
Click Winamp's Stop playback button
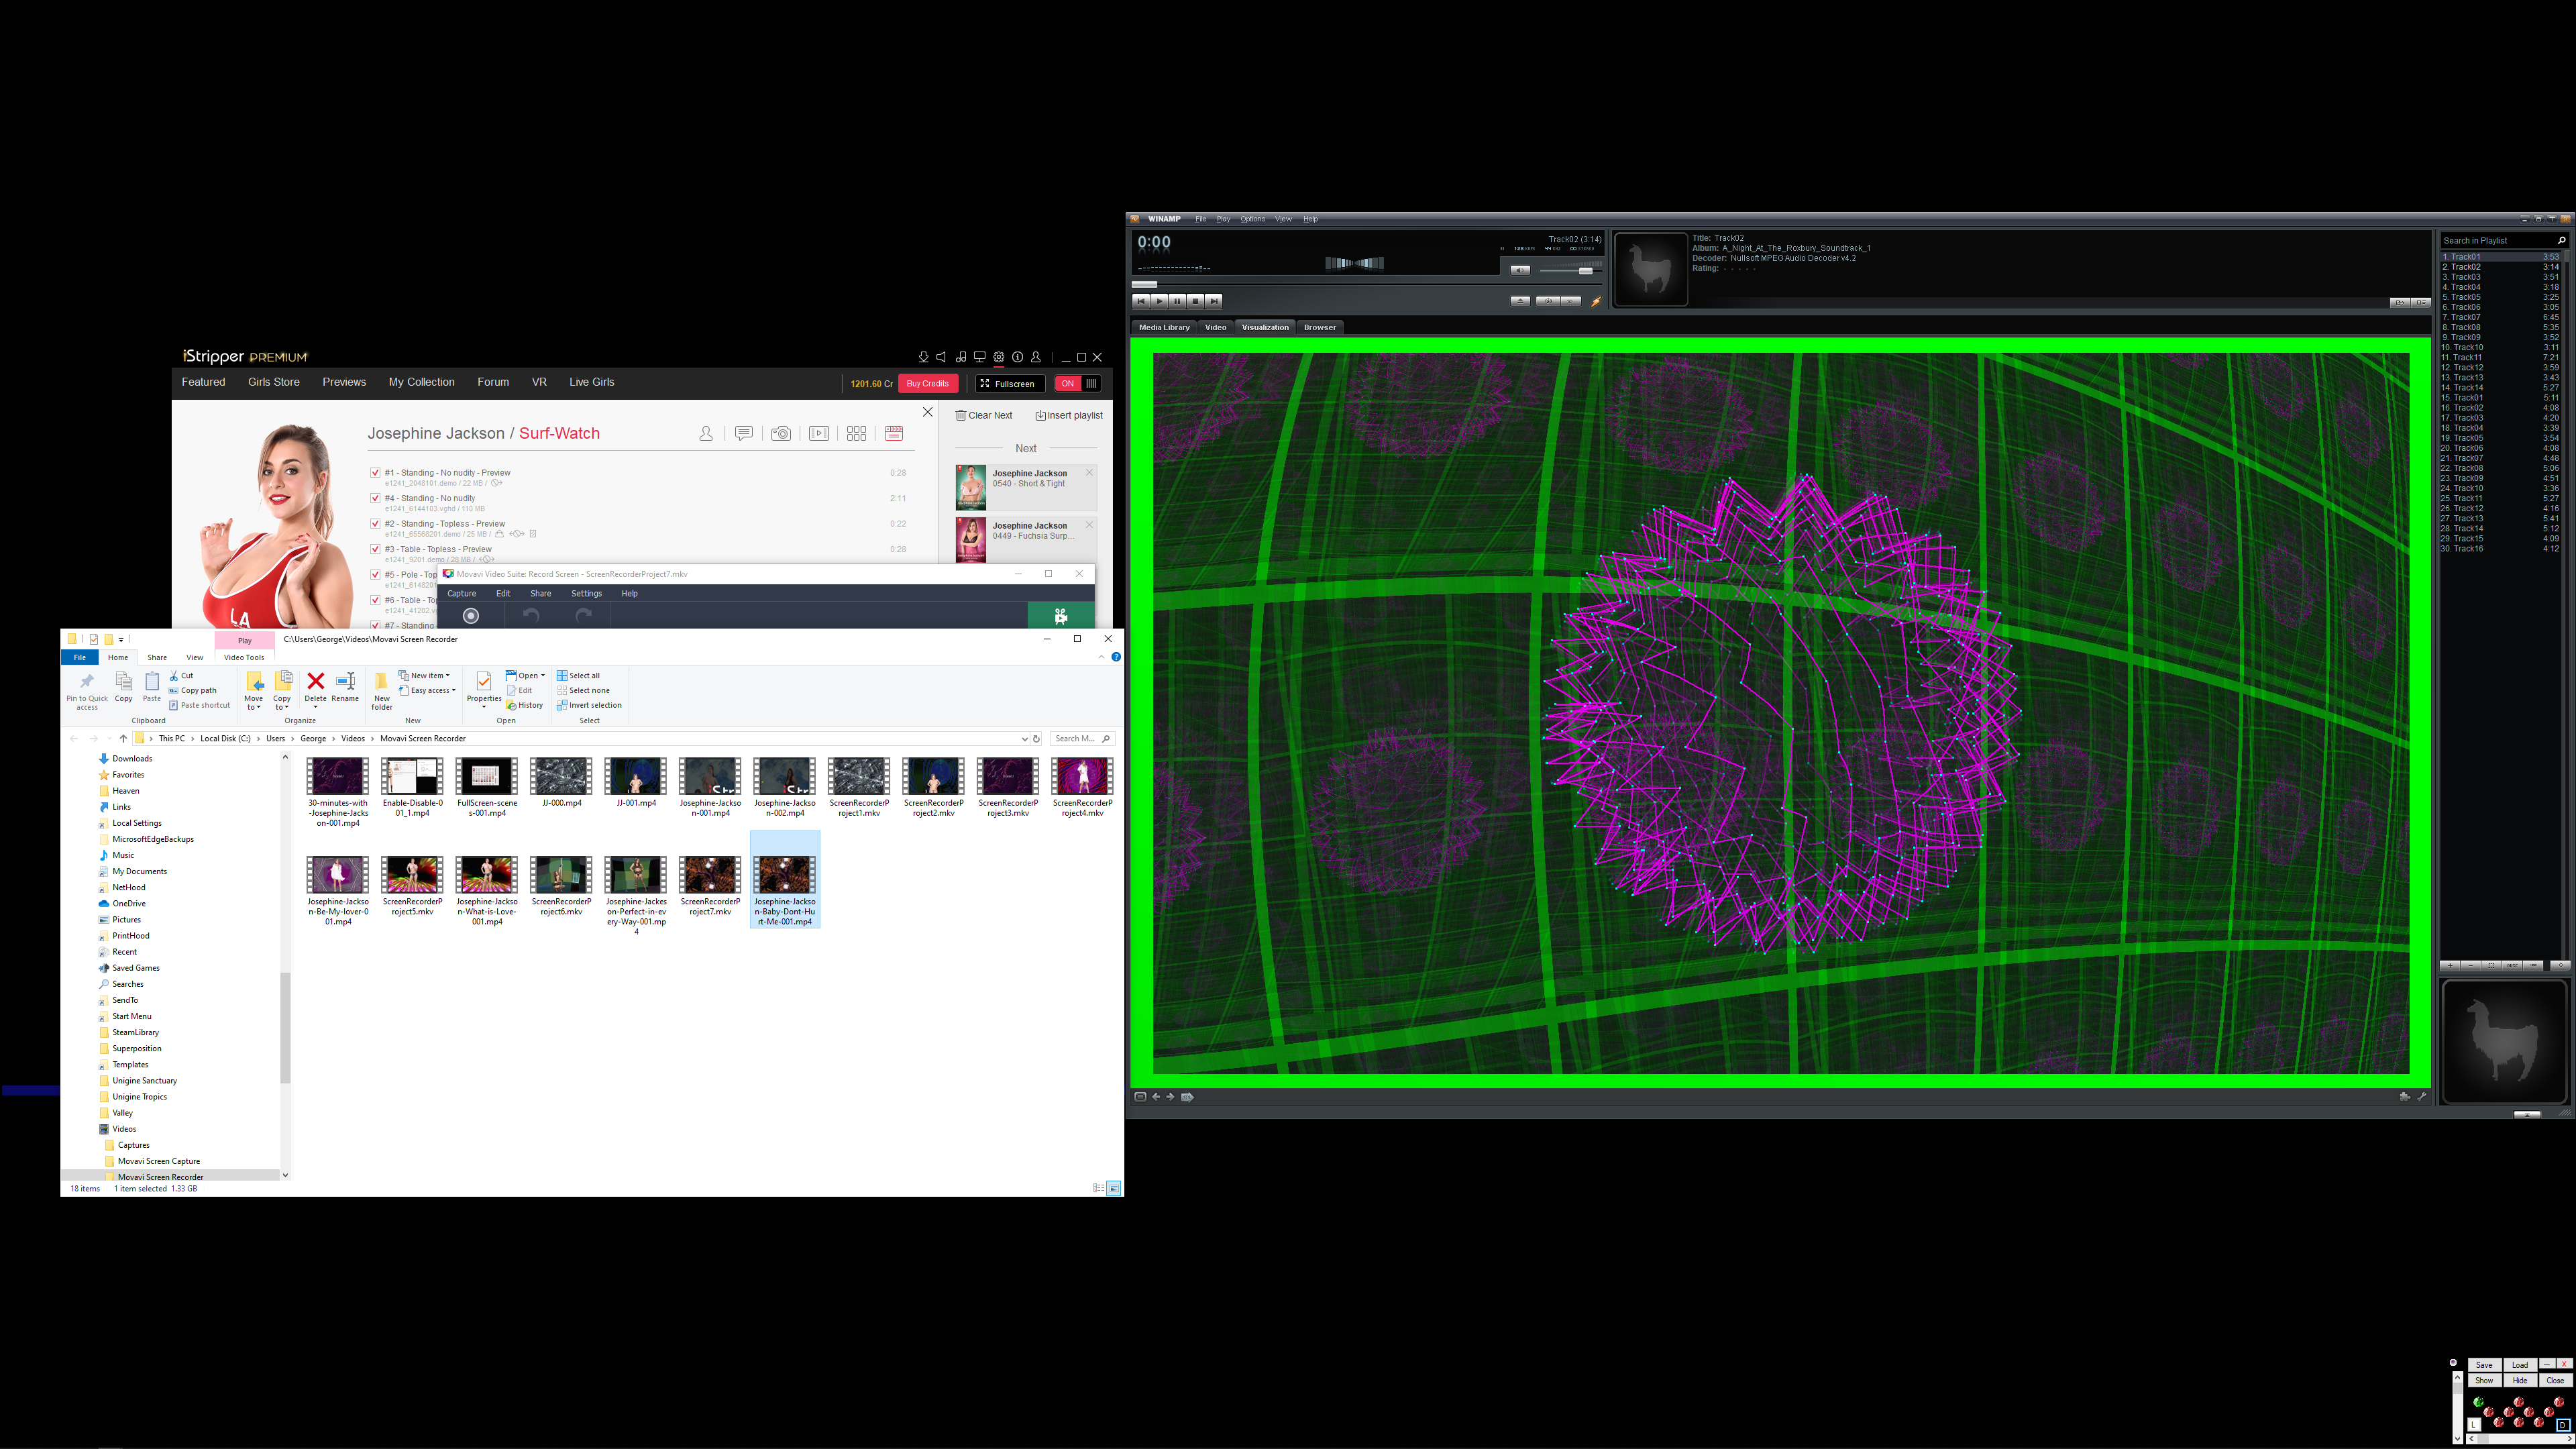[x=1195, y=301]
